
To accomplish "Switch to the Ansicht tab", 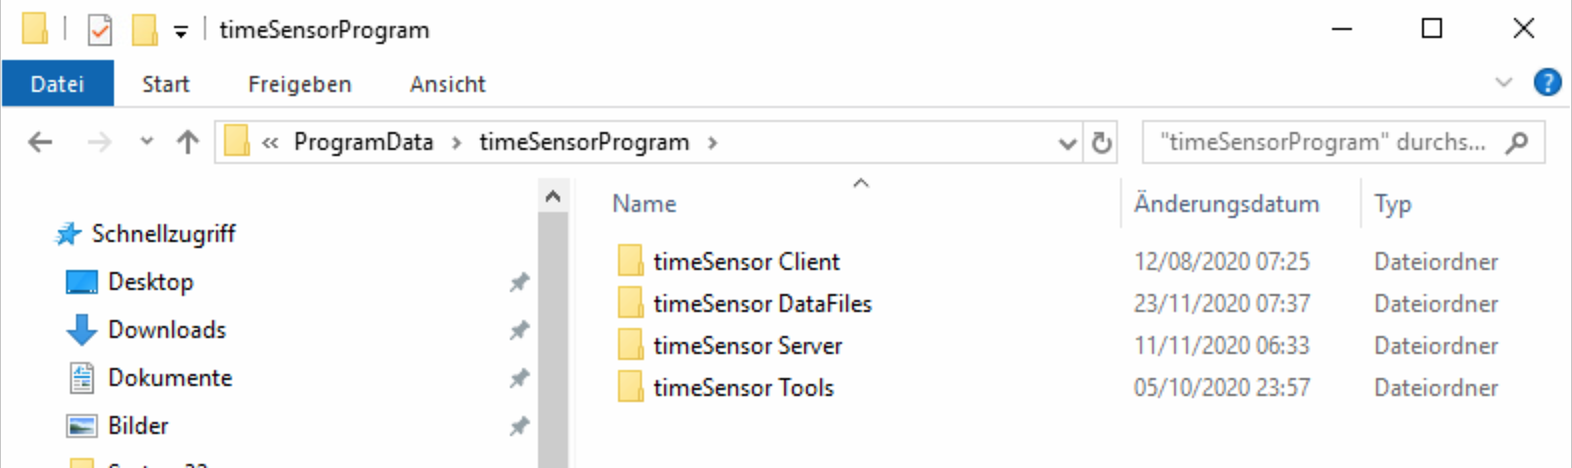I will click(448, 84).
